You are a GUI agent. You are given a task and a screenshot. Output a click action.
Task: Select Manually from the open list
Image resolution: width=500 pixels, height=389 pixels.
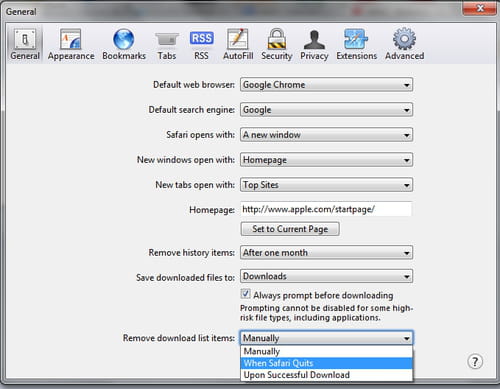[326, 351]
